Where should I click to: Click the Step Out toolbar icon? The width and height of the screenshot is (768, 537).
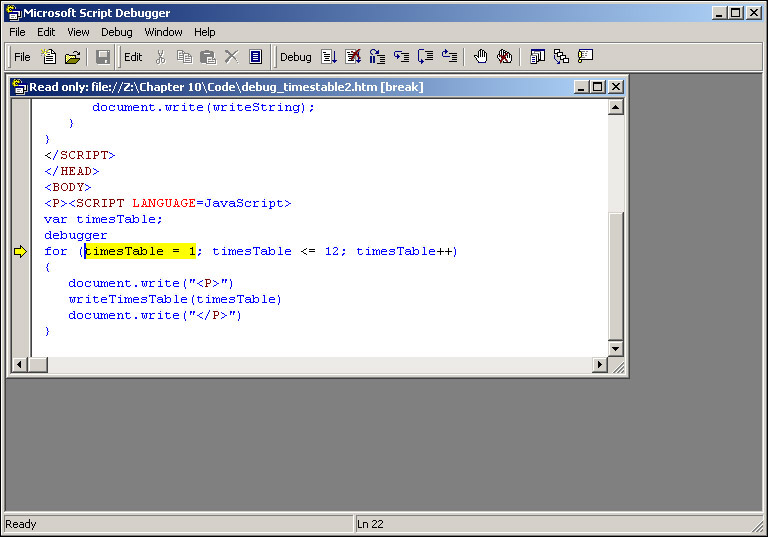pos(449,57)
